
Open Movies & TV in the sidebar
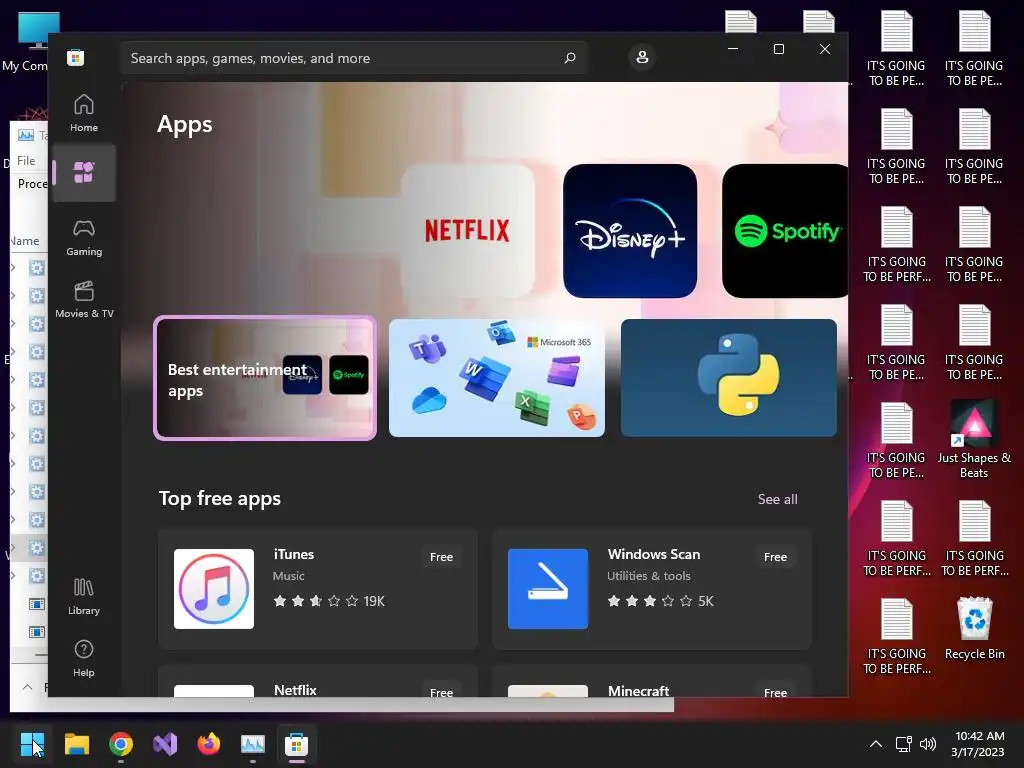84,299
